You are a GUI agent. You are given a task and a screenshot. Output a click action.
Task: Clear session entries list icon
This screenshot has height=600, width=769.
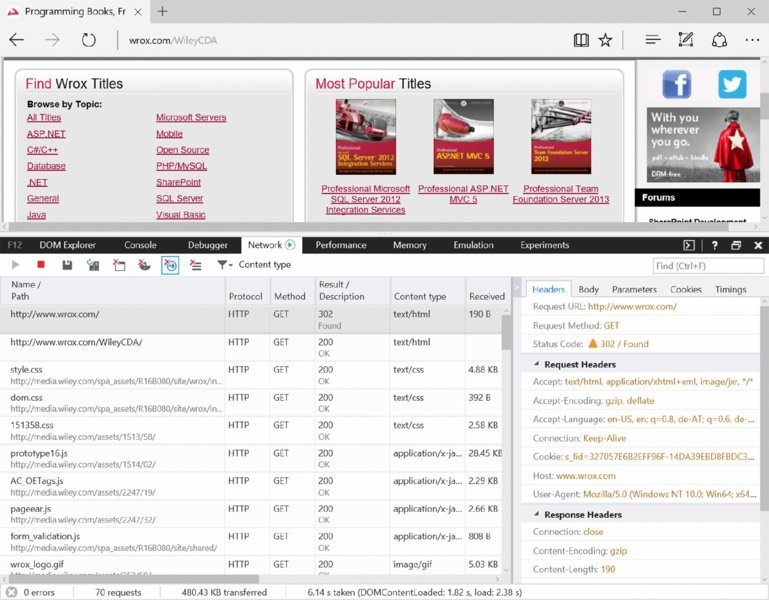coord(196,265)
